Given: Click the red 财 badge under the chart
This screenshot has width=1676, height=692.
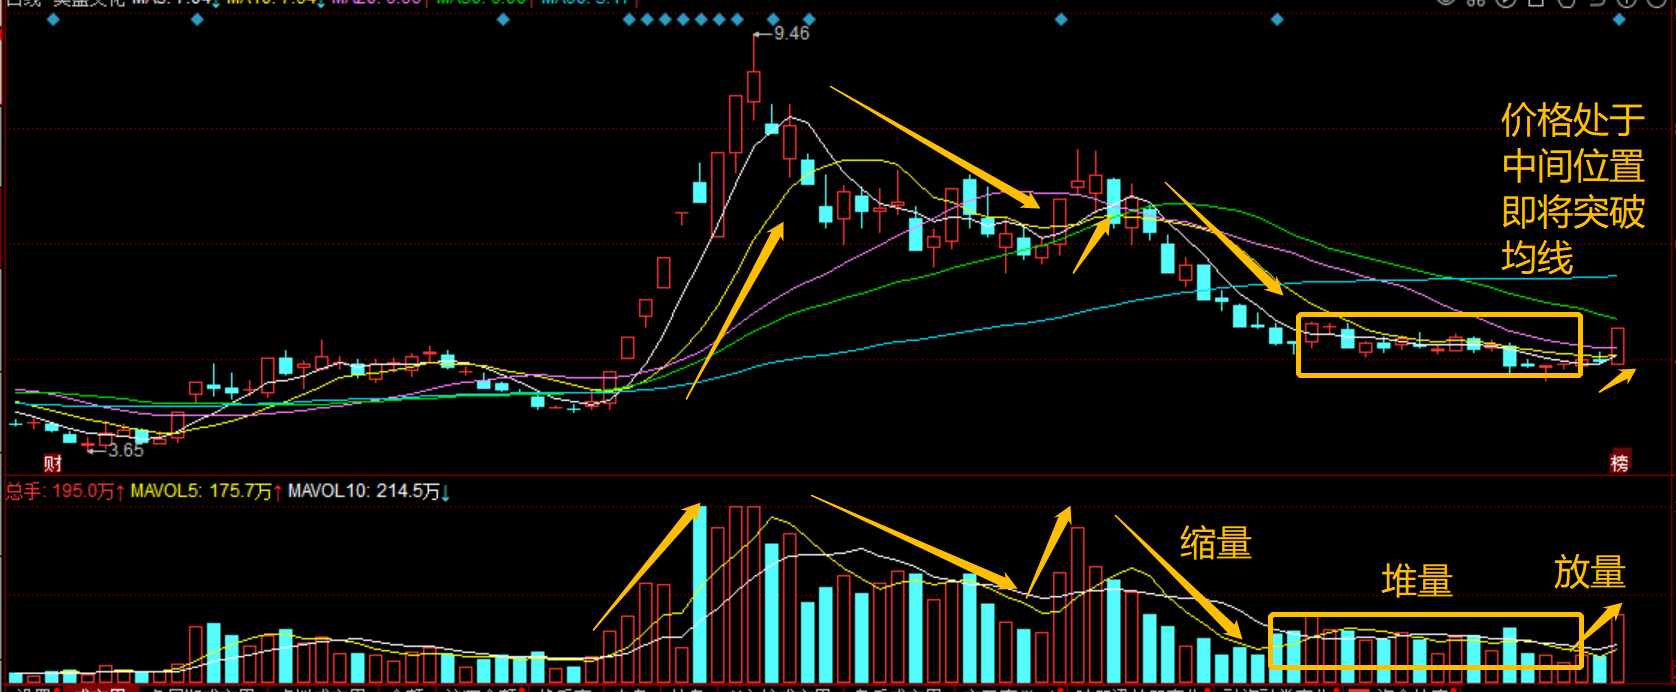Looking at the screenshot, I should tap(53, 463).
